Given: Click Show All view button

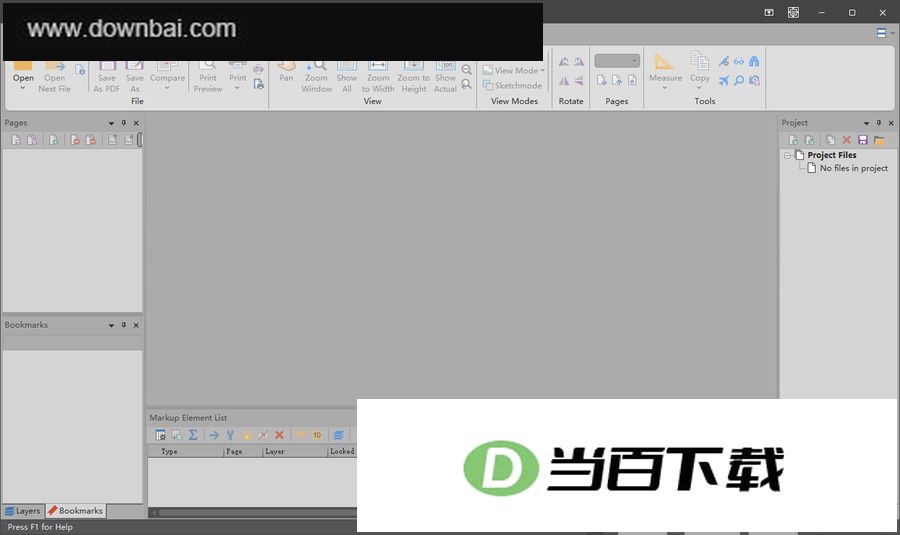Looking at the screenshot, I should 347,77.
